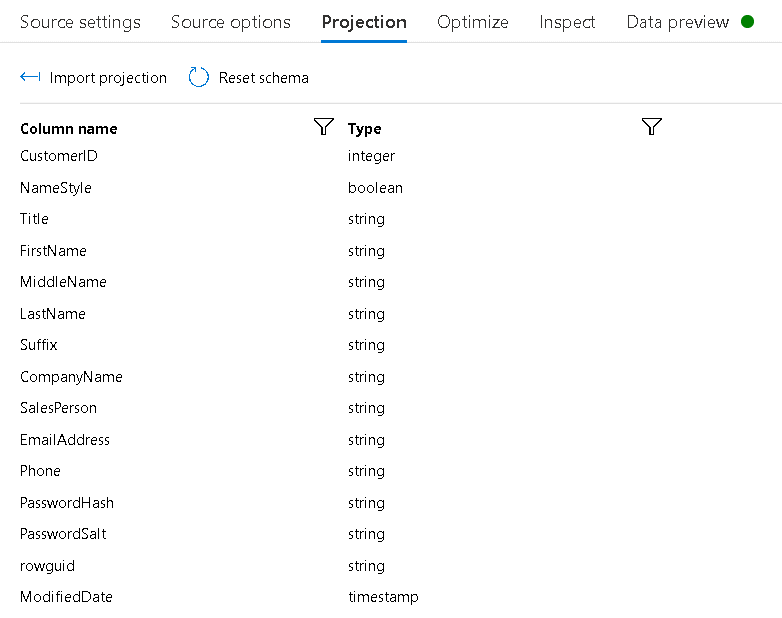The width and height of the screenshot is (782, 618).
Task: Select the EmailAddress column row
Action: pyautogui.click(x=341, y=439)
